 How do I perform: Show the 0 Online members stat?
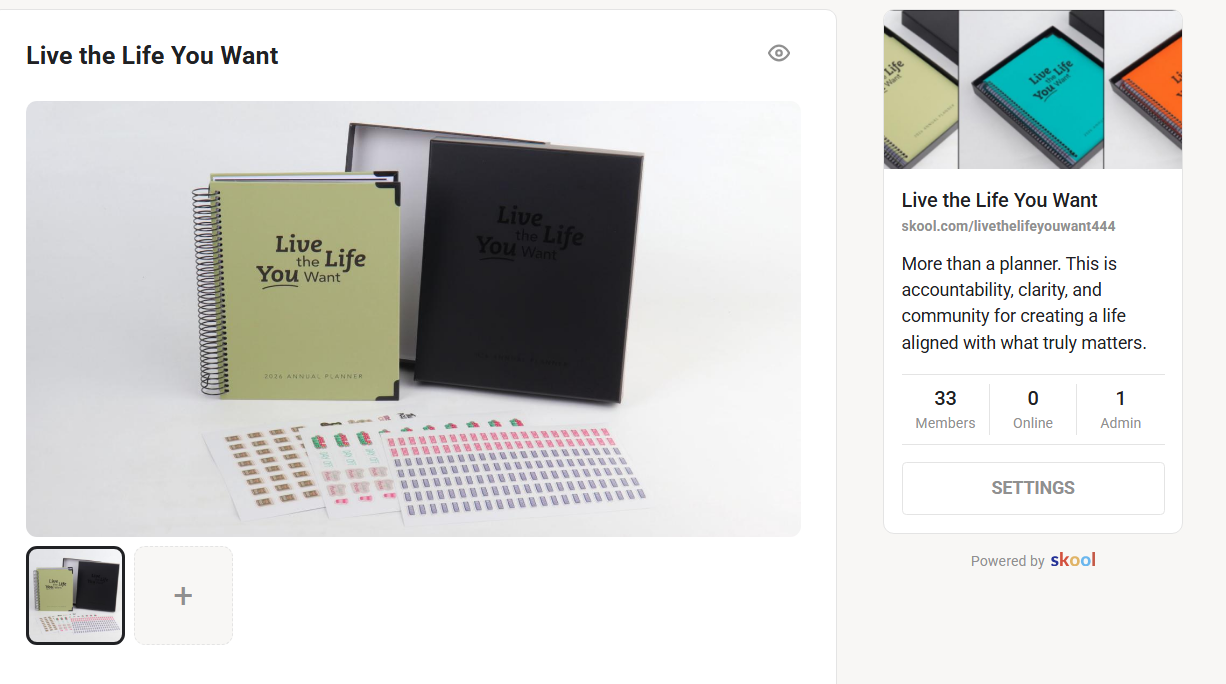tap(1033, 409)
